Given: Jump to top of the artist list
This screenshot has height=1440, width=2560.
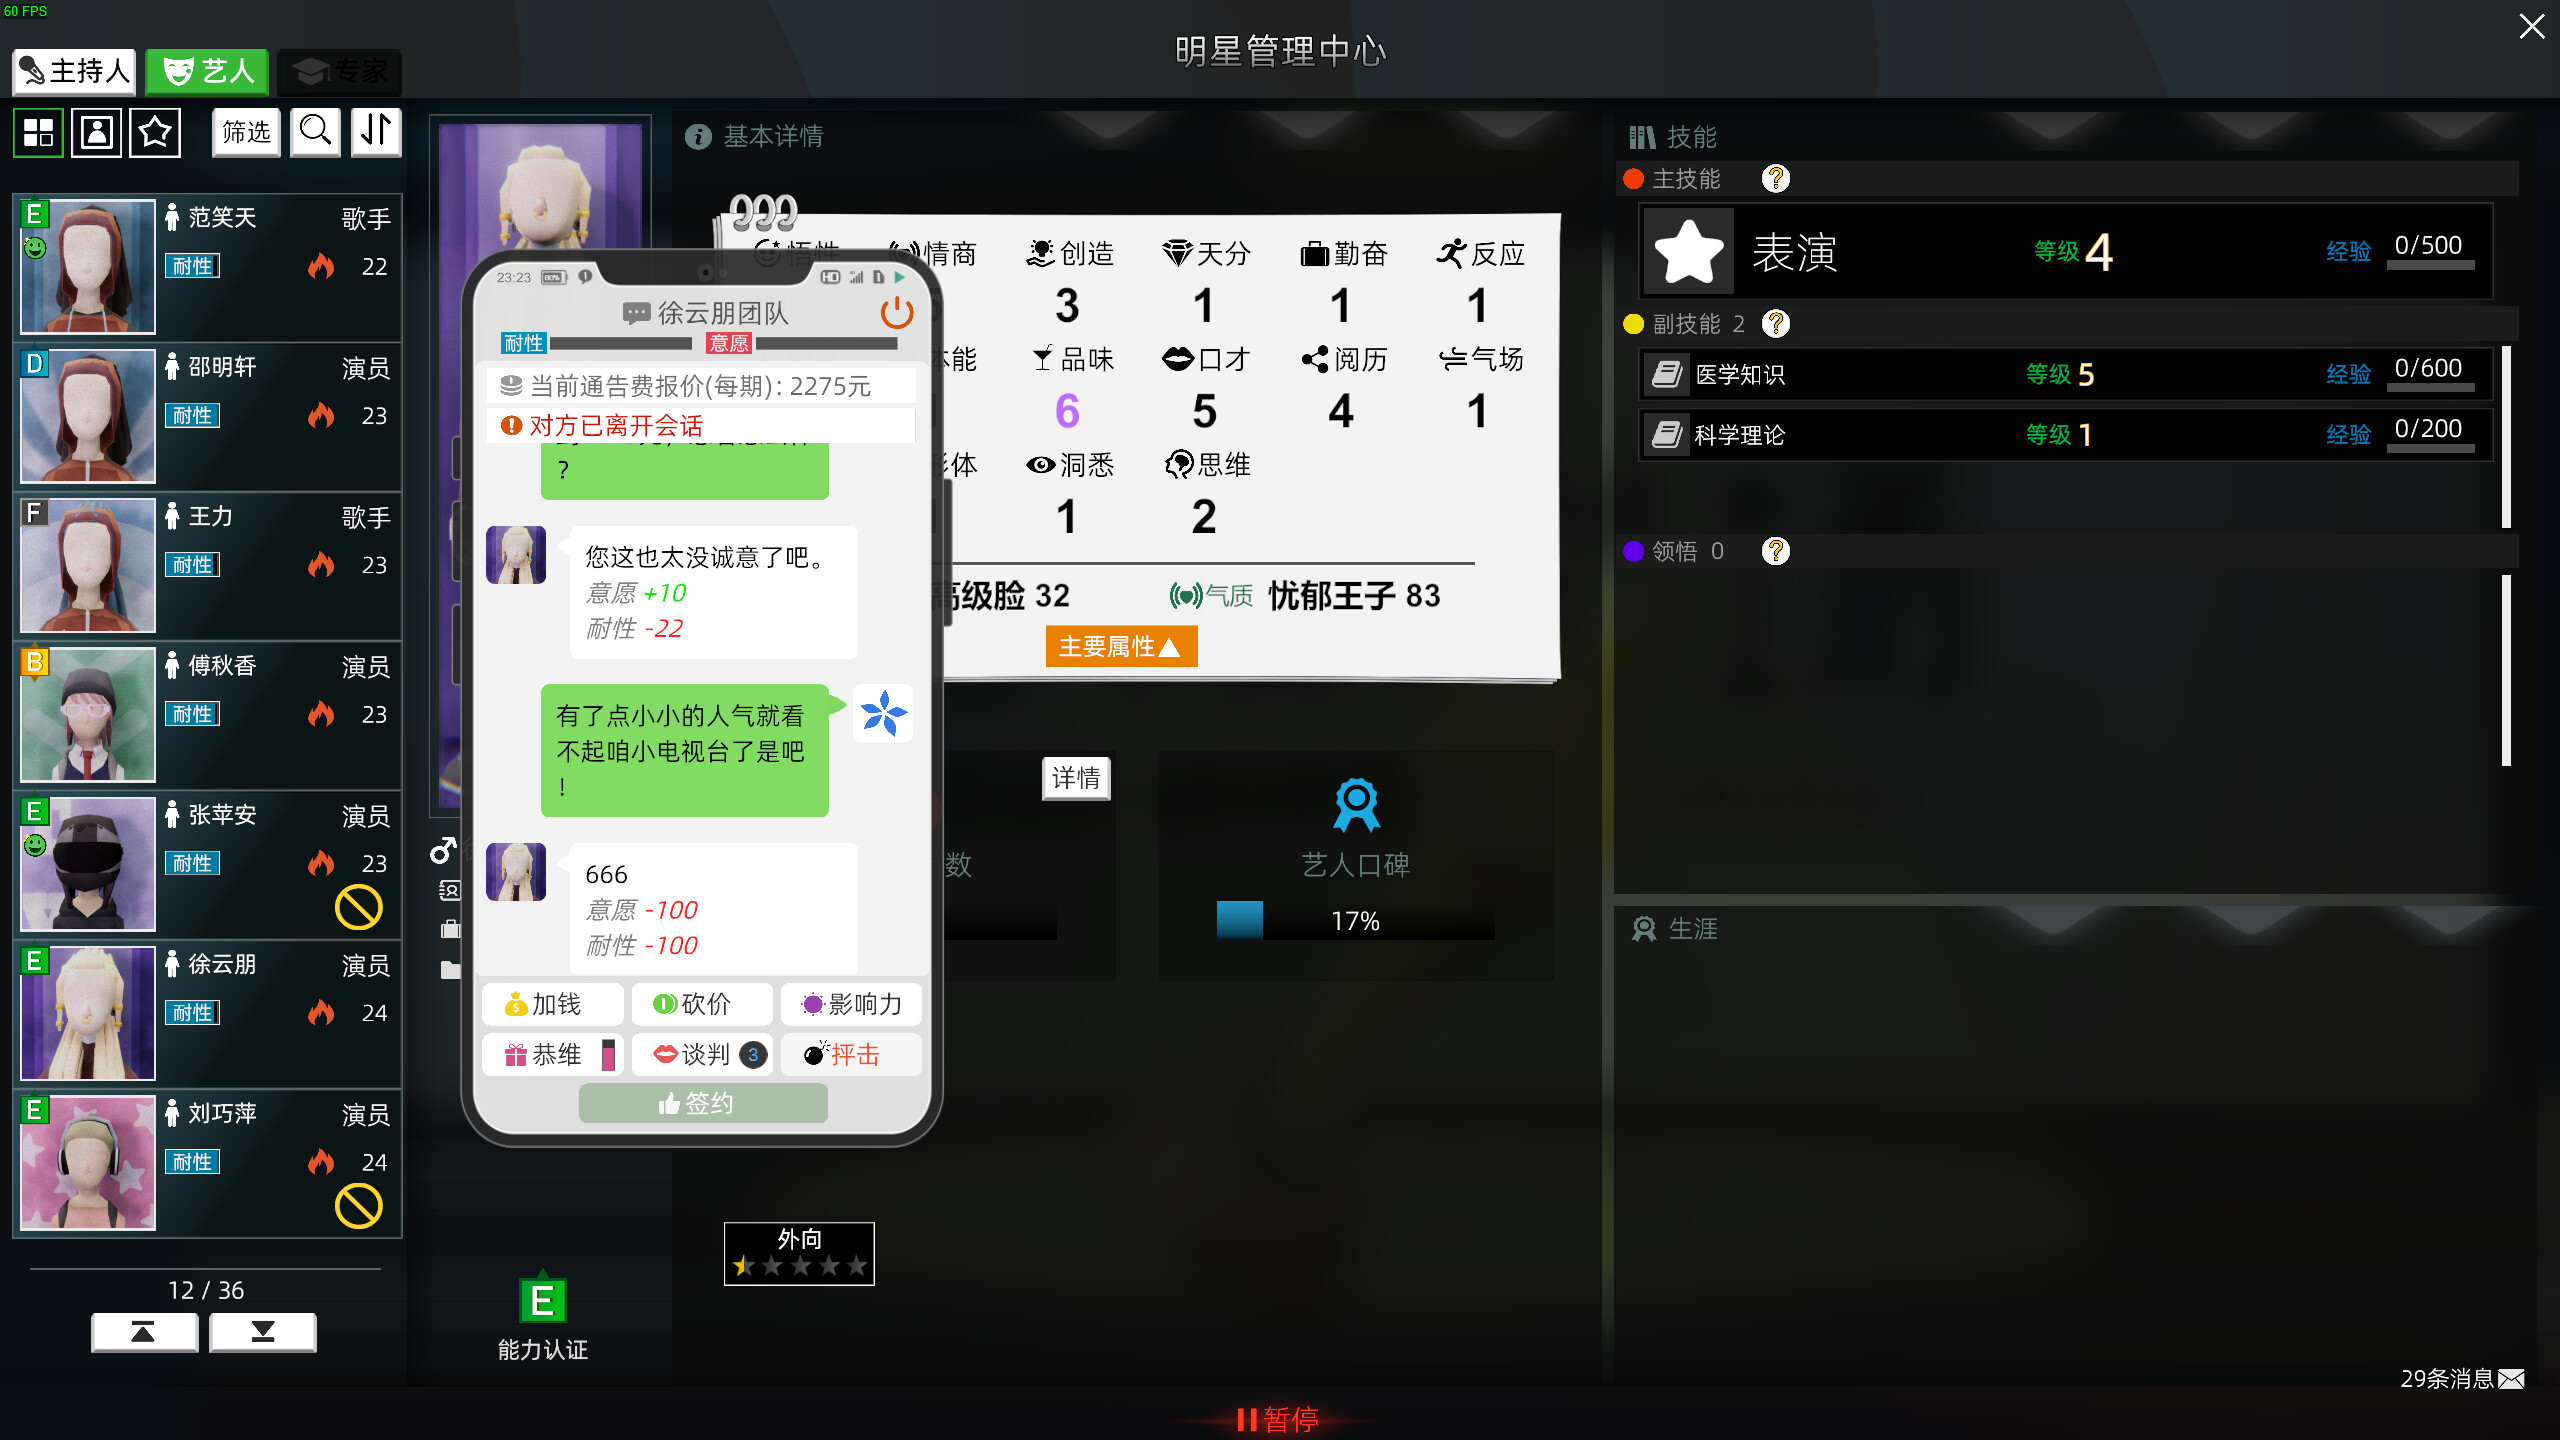Looking at the screenshot, I should (x=144, y=1332).
